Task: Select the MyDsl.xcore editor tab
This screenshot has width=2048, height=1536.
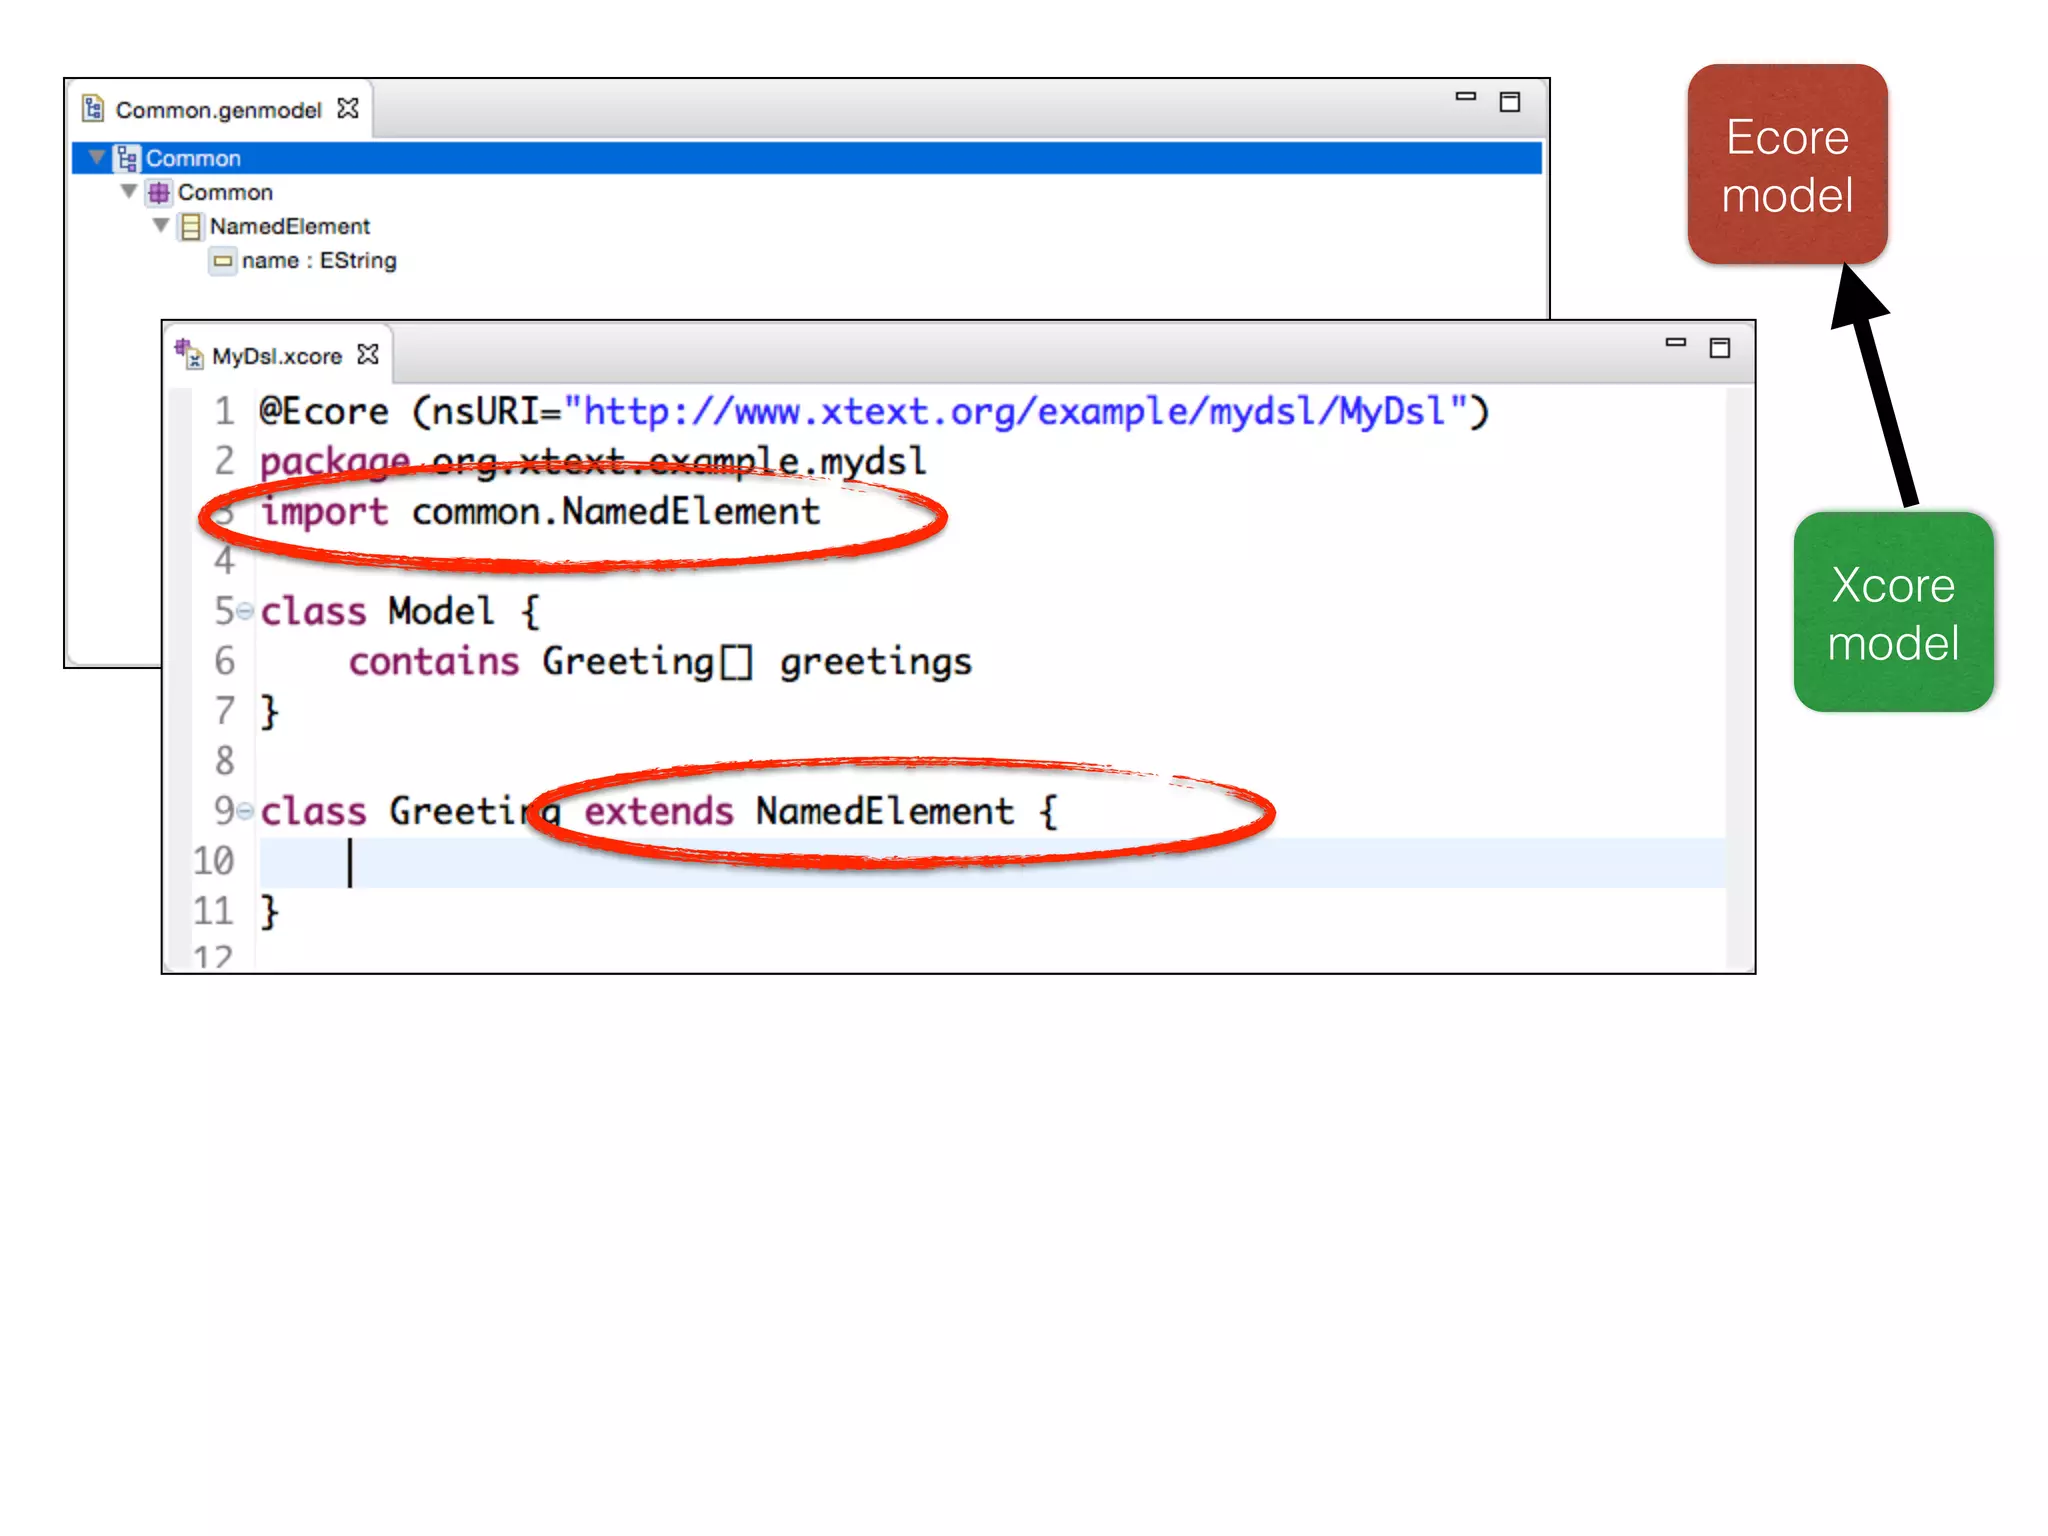Action: click(276, 356)
